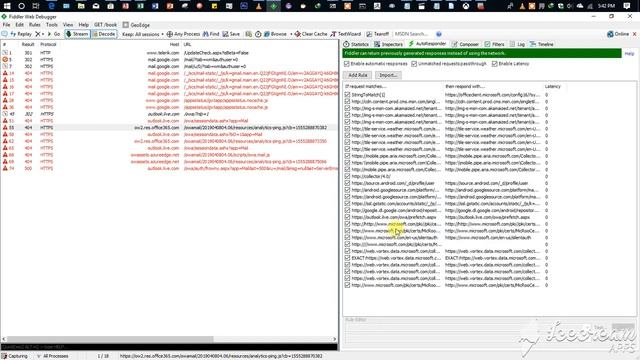
Task: Open Cortana search circle on taskbar
Action: (22, 6)
